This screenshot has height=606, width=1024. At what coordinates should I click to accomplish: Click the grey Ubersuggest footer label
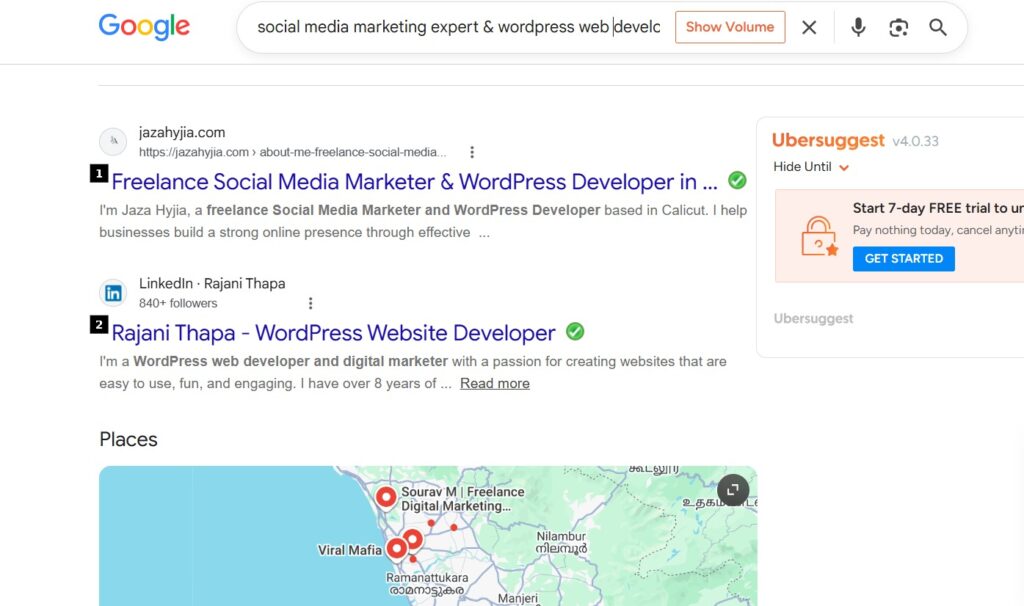pos(813,319)
